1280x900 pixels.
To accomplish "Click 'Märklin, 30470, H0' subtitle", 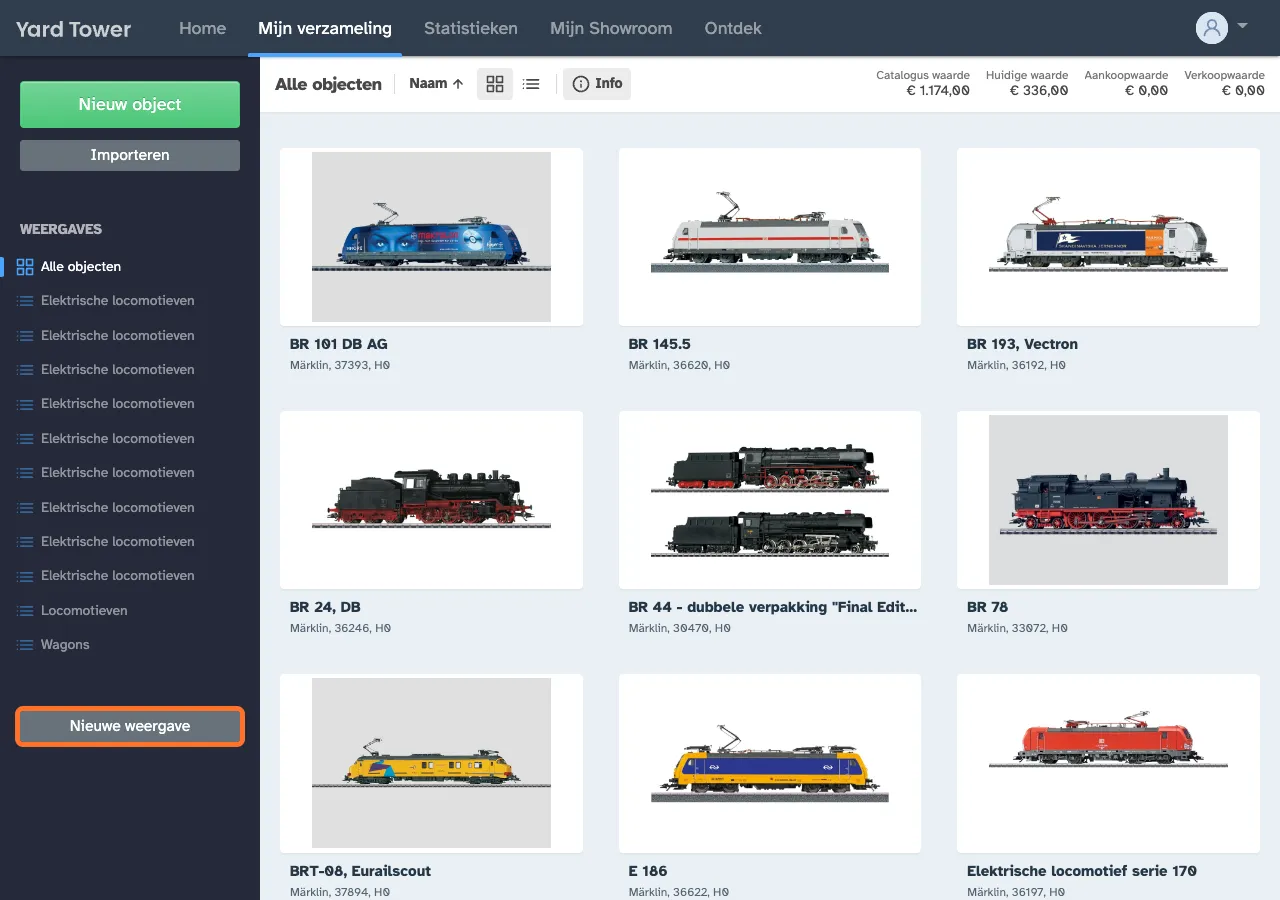I will point(679,629).
